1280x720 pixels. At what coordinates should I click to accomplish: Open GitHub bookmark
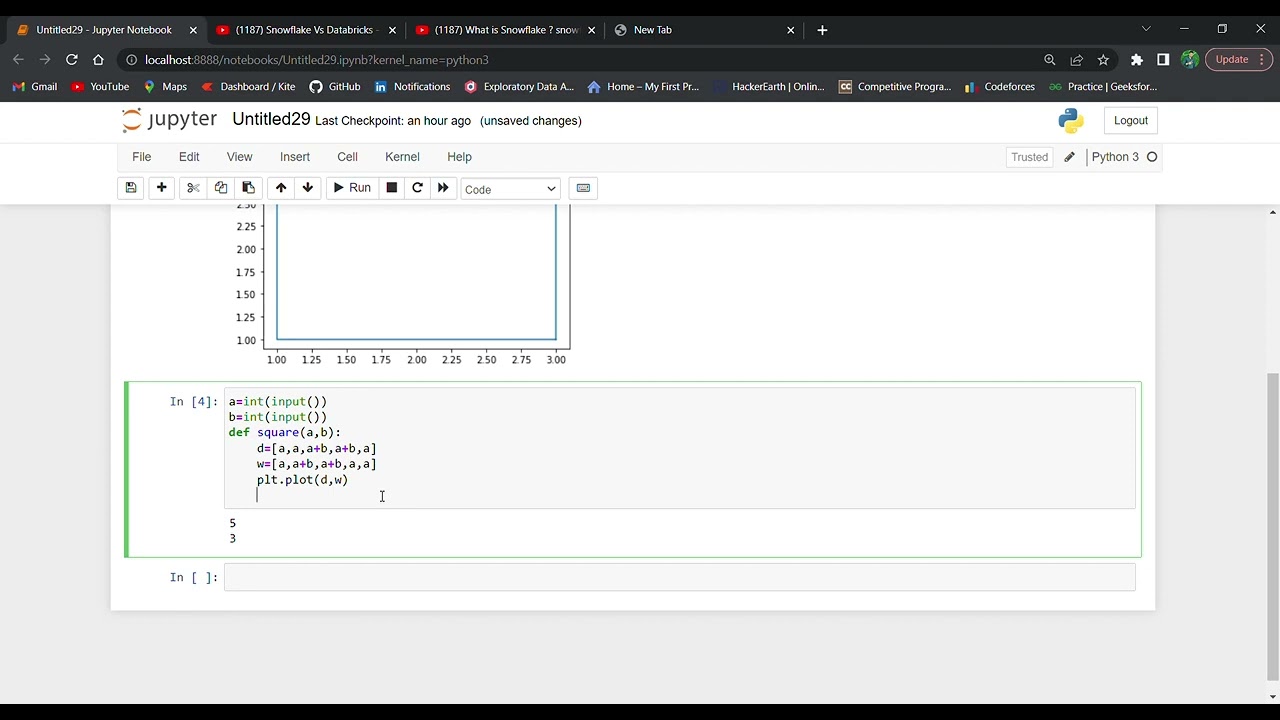(x=335, y=87)
